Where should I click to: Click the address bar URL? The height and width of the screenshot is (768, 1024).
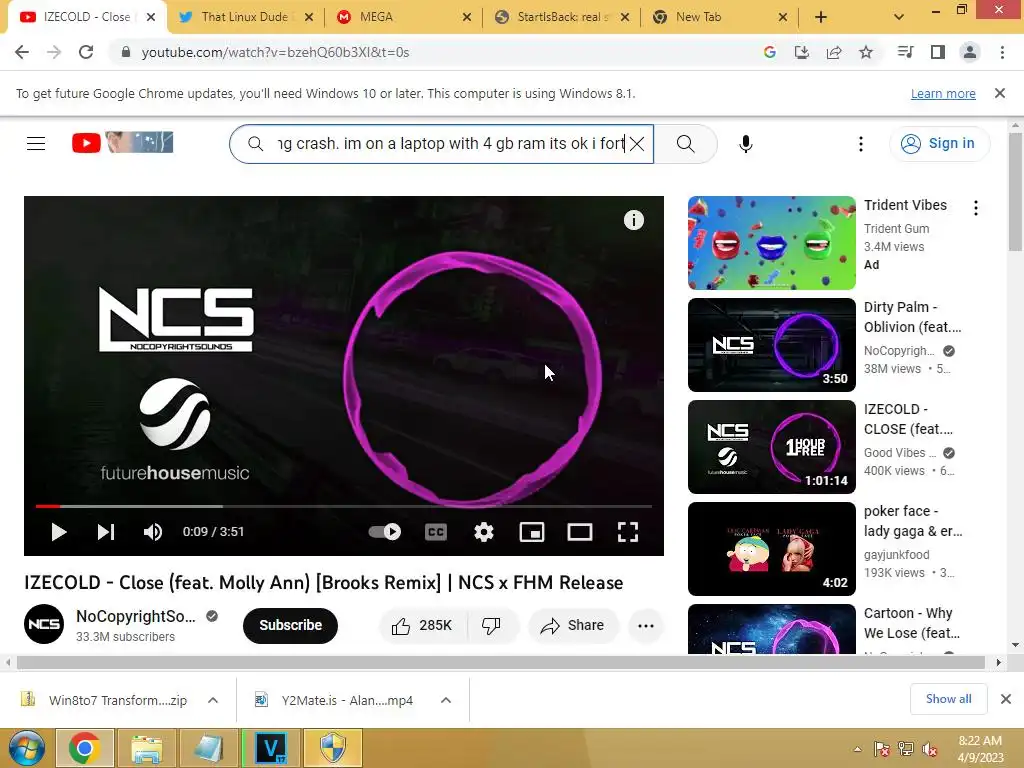275,52
